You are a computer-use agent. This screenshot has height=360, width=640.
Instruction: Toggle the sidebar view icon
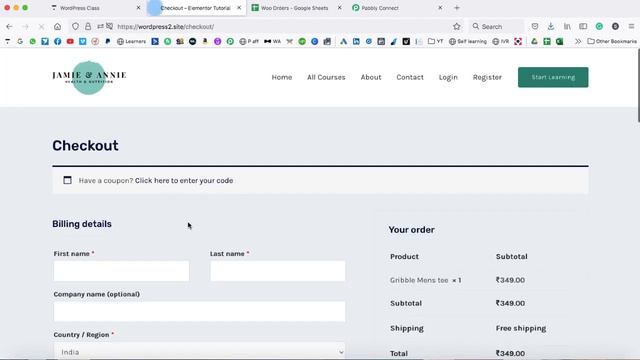click(583, 27)
